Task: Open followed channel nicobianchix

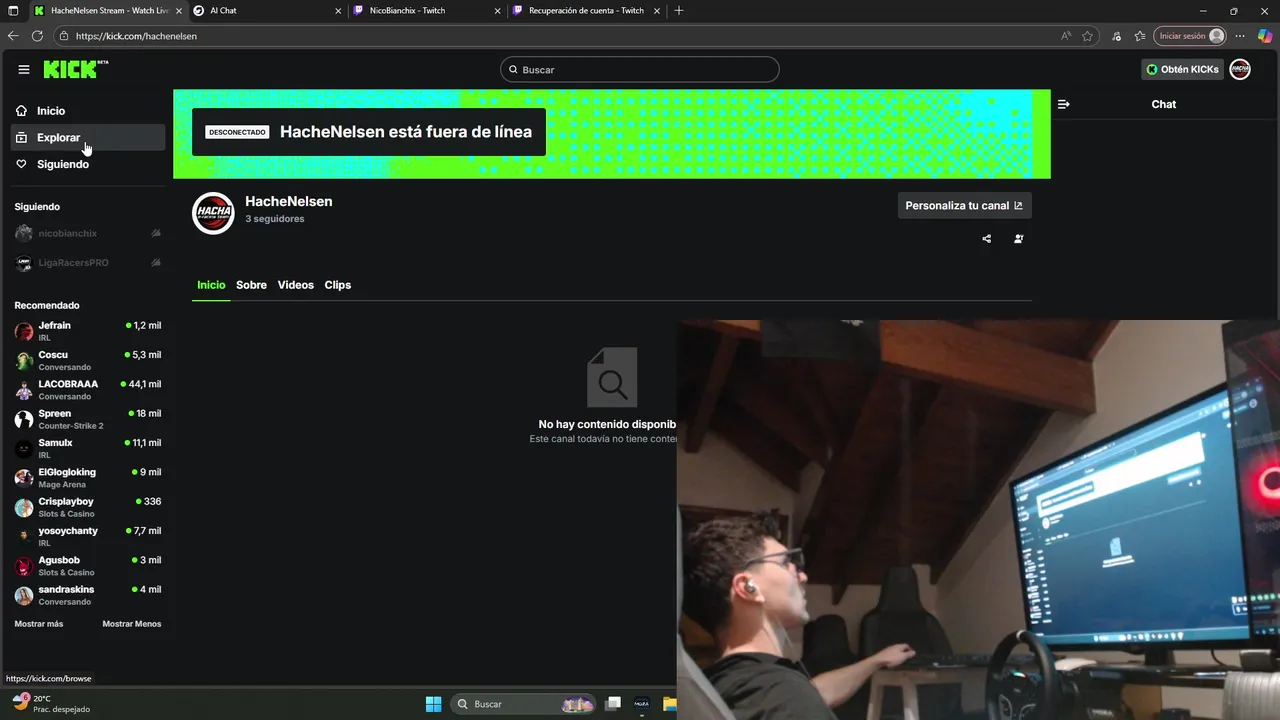Action: [x=88, y=233]
